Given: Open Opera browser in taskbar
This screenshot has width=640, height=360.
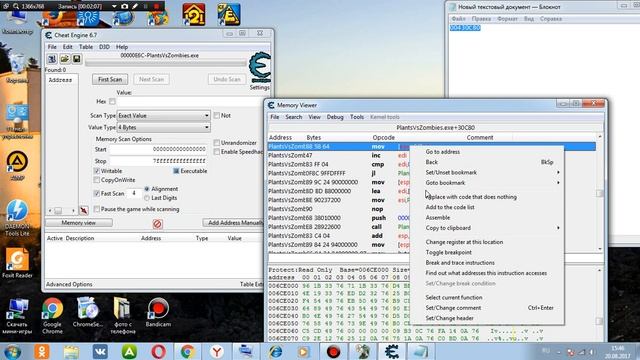Looking at the screenshot, I should 158,351.
